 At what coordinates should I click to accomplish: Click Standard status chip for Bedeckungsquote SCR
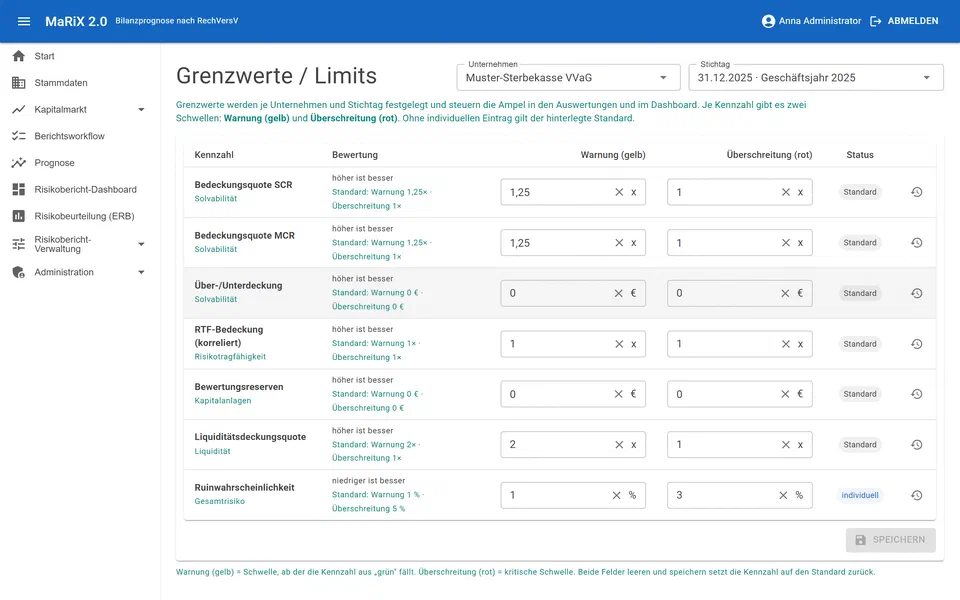(x=860, y=192)
